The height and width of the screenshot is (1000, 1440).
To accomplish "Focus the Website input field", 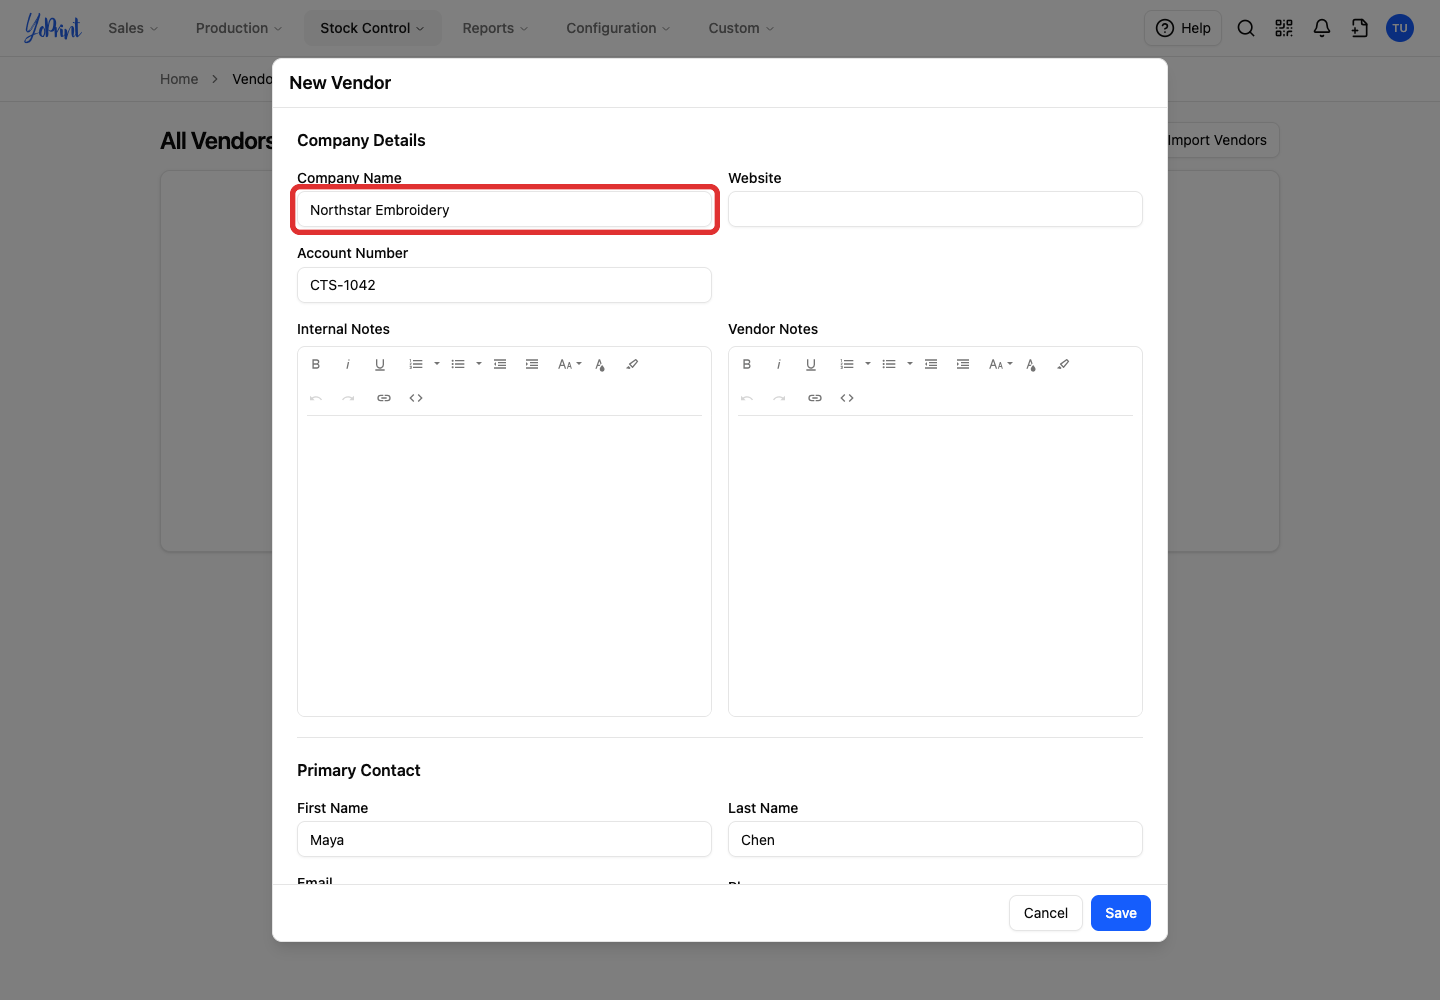I will (935, 209).
